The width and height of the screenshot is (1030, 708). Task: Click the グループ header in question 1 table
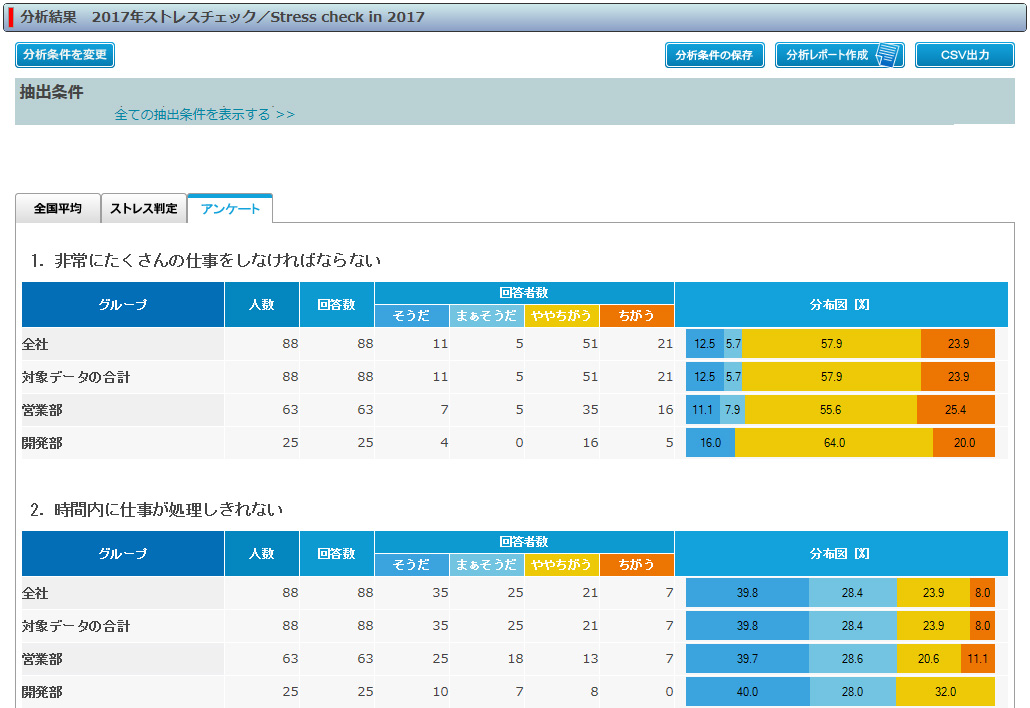pos(123,305)
